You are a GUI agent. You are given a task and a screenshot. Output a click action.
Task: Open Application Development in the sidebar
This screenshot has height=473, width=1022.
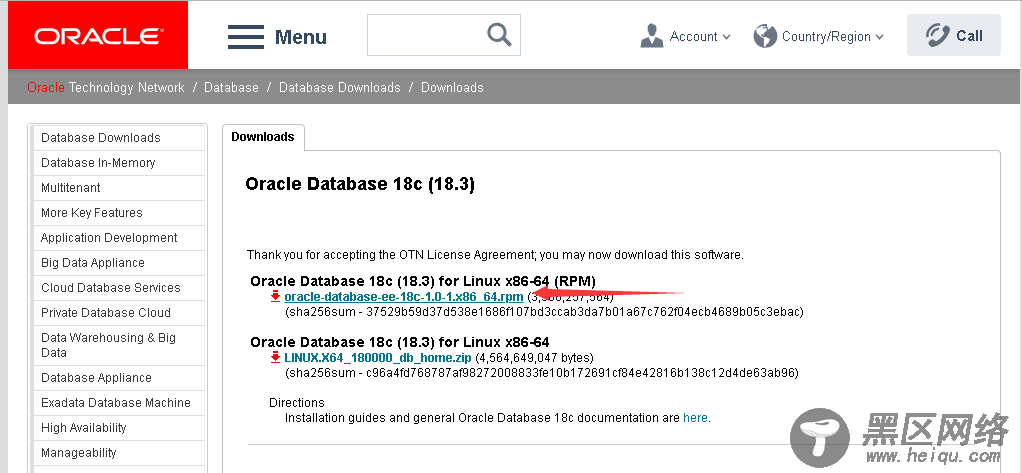point(119,238)
